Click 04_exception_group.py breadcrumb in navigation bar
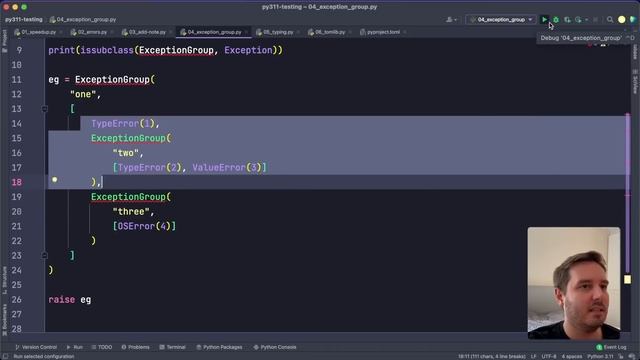This screenshot has height=360, width=640. click(x=83, y=20)
